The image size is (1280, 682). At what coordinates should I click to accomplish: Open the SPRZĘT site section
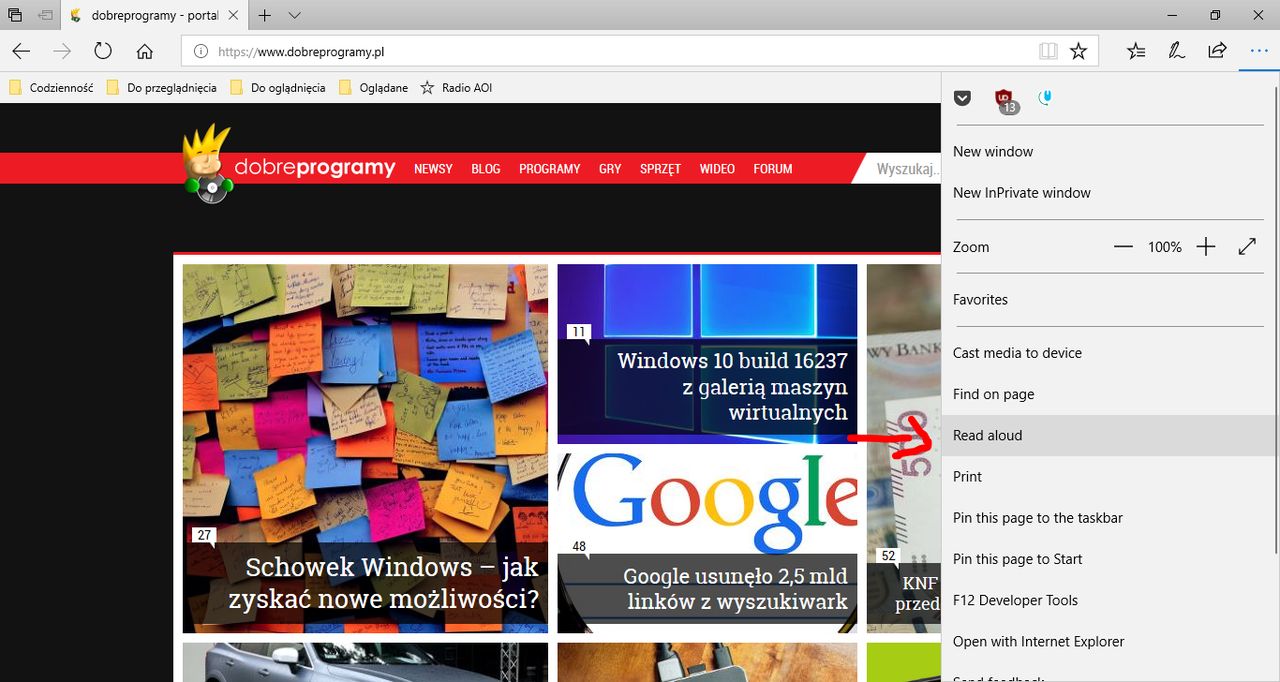(x=660, y=169)
